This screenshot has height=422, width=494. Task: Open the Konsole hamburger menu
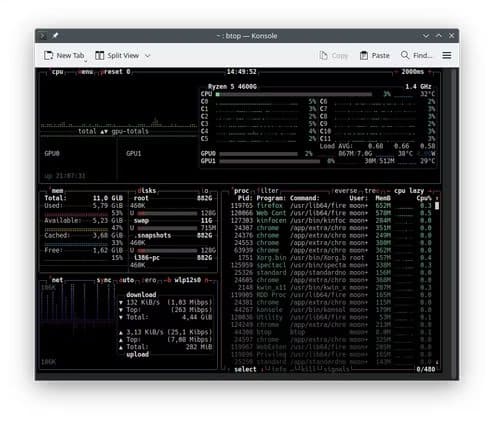tap(447, 55)
